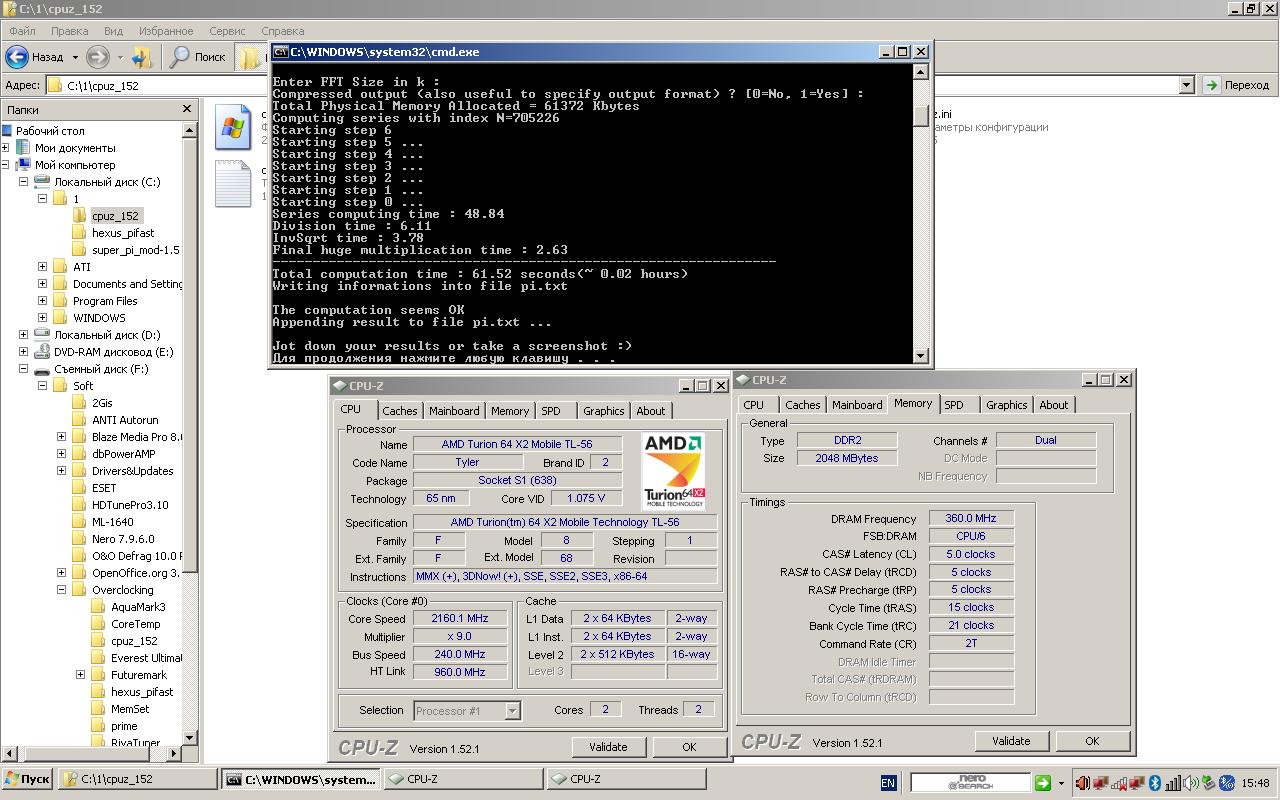Open the volume speaker tray icon
The image size is (1280, 800).
(1190, 783)
